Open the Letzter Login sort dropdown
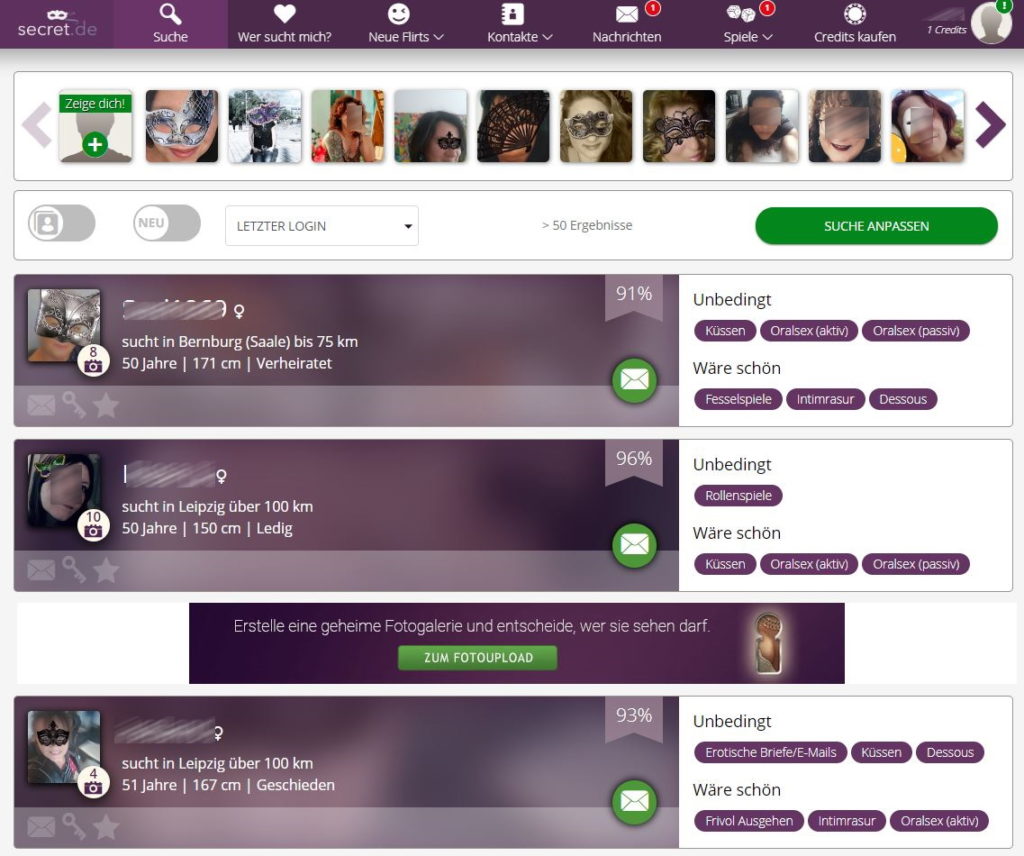The height and width of the screenshot is (856, 1024). (x=322, y=226)
